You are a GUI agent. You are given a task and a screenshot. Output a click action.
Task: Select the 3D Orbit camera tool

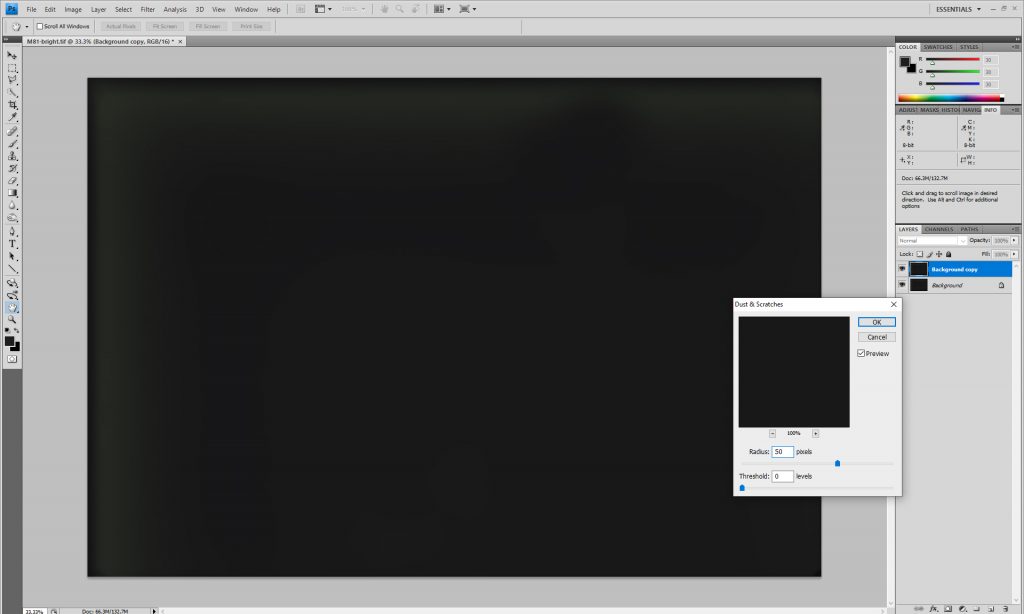12,295
